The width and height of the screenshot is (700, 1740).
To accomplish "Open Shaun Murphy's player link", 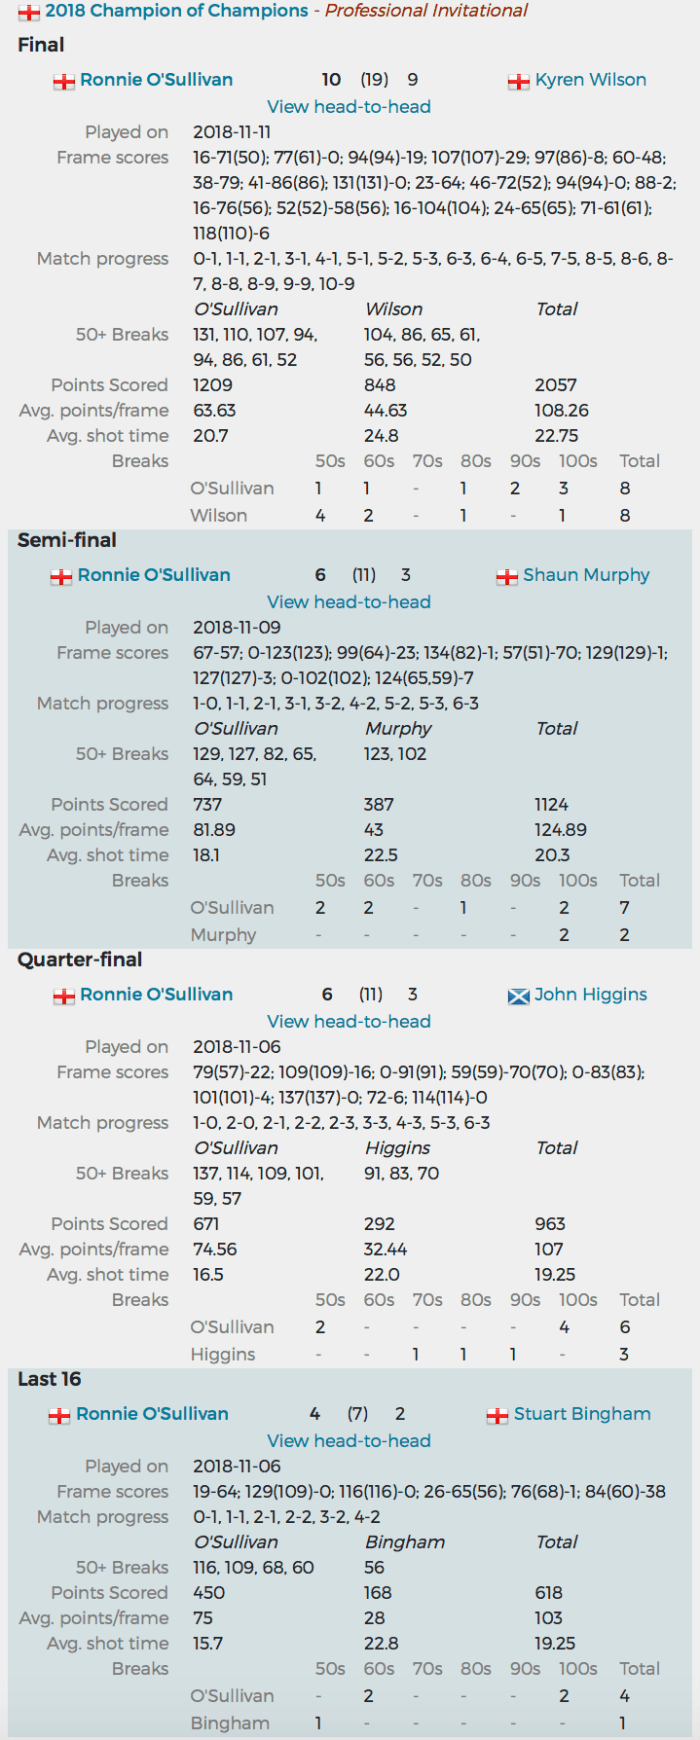I will point(586,575).
